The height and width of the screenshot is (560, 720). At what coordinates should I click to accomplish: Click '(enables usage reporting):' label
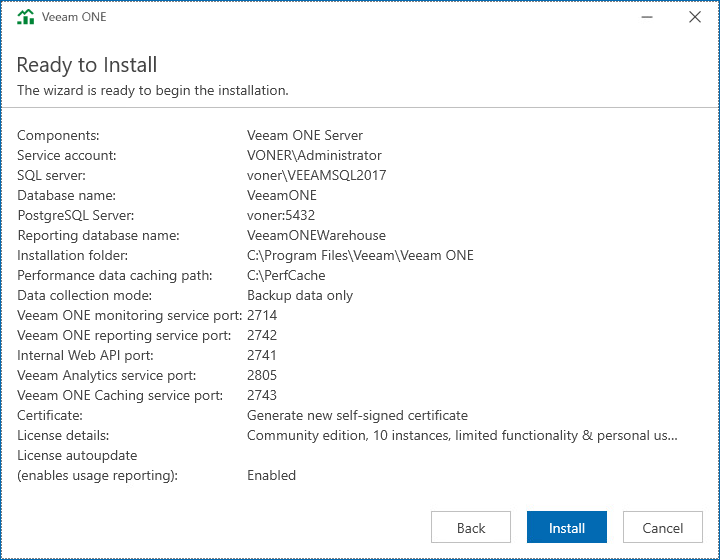point(97,476)
